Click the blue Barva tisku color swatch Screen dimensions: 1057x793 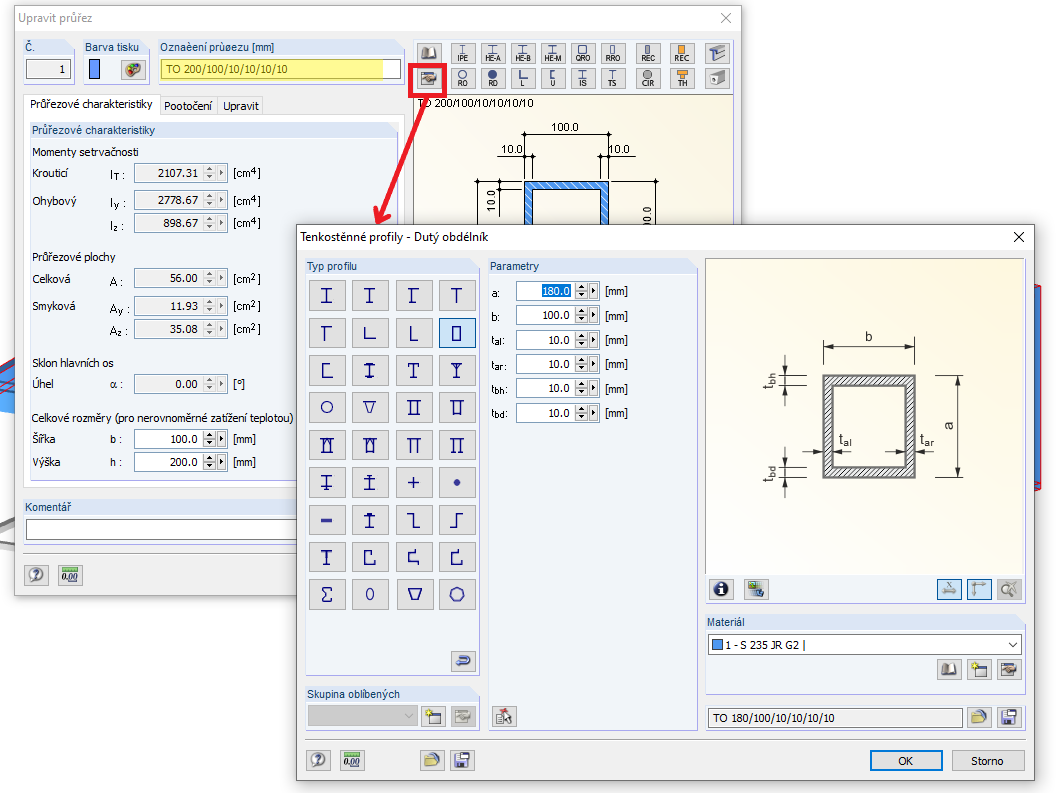[94, 69]
